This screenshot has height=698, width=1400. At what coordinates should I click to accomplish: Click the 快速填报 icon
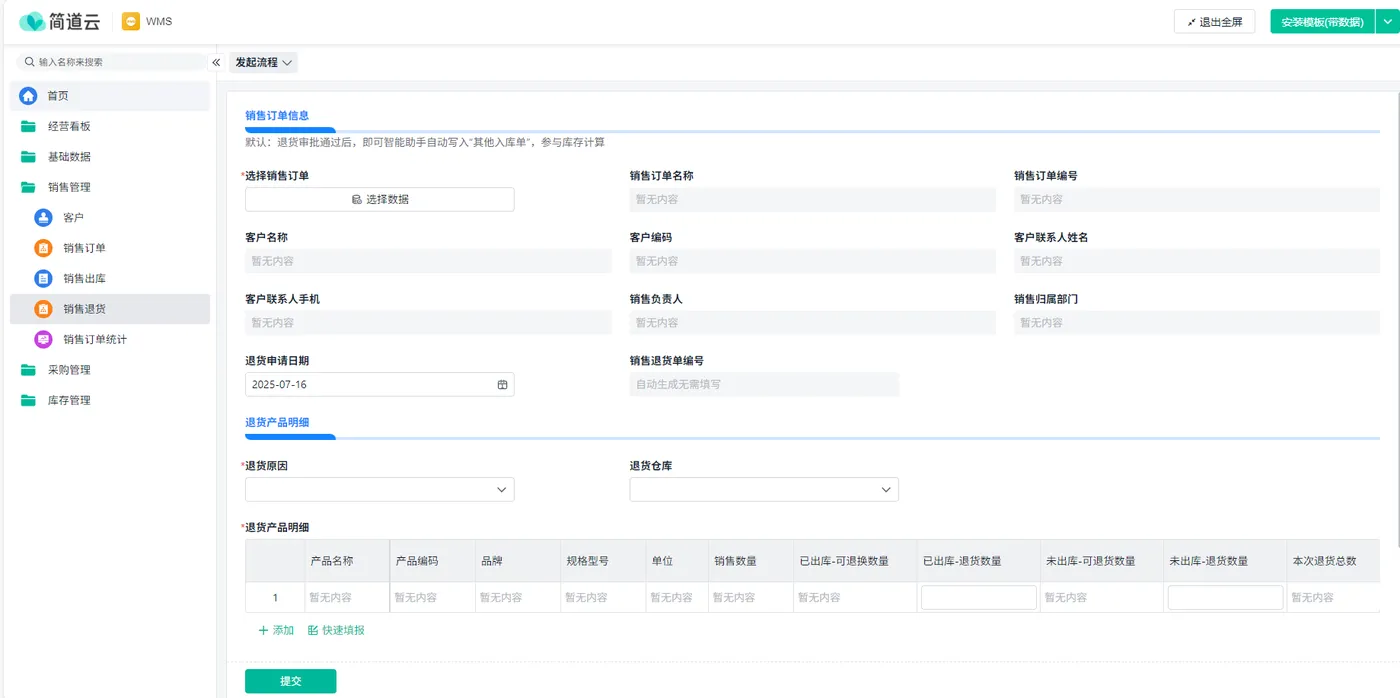[x=313, y=630]
